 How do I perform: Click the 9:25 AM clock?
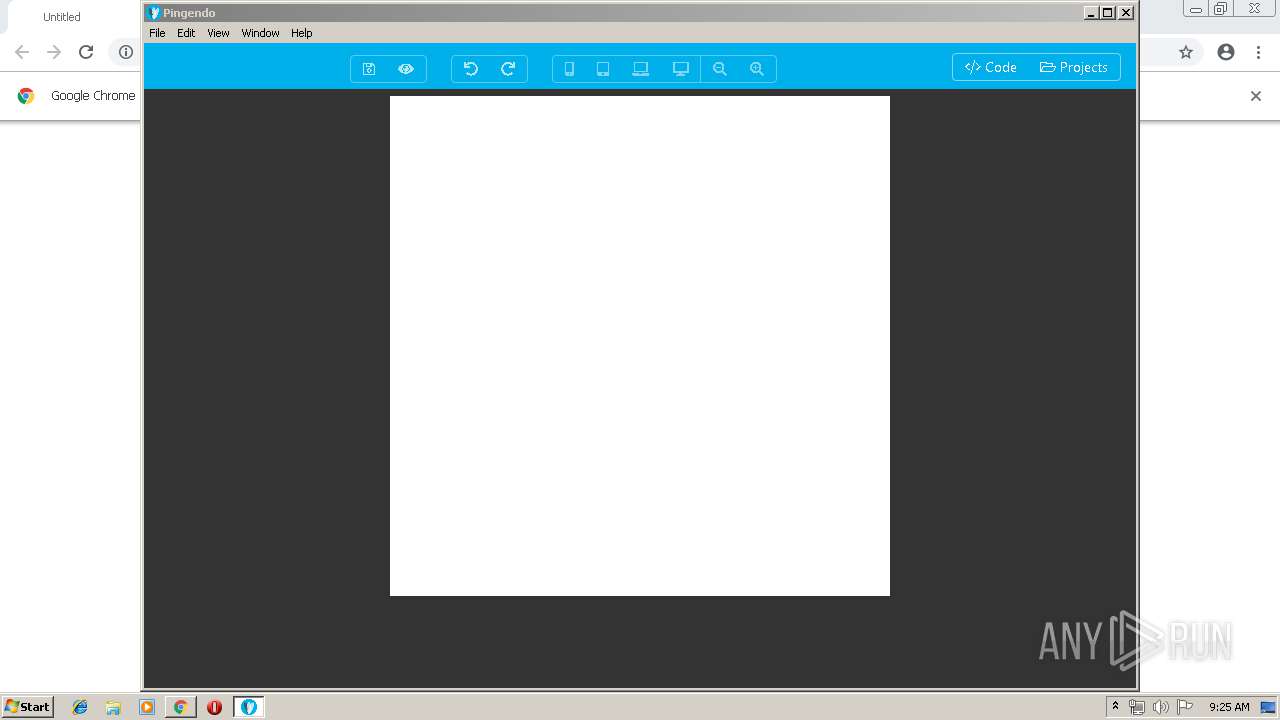tap(1229, 707)
